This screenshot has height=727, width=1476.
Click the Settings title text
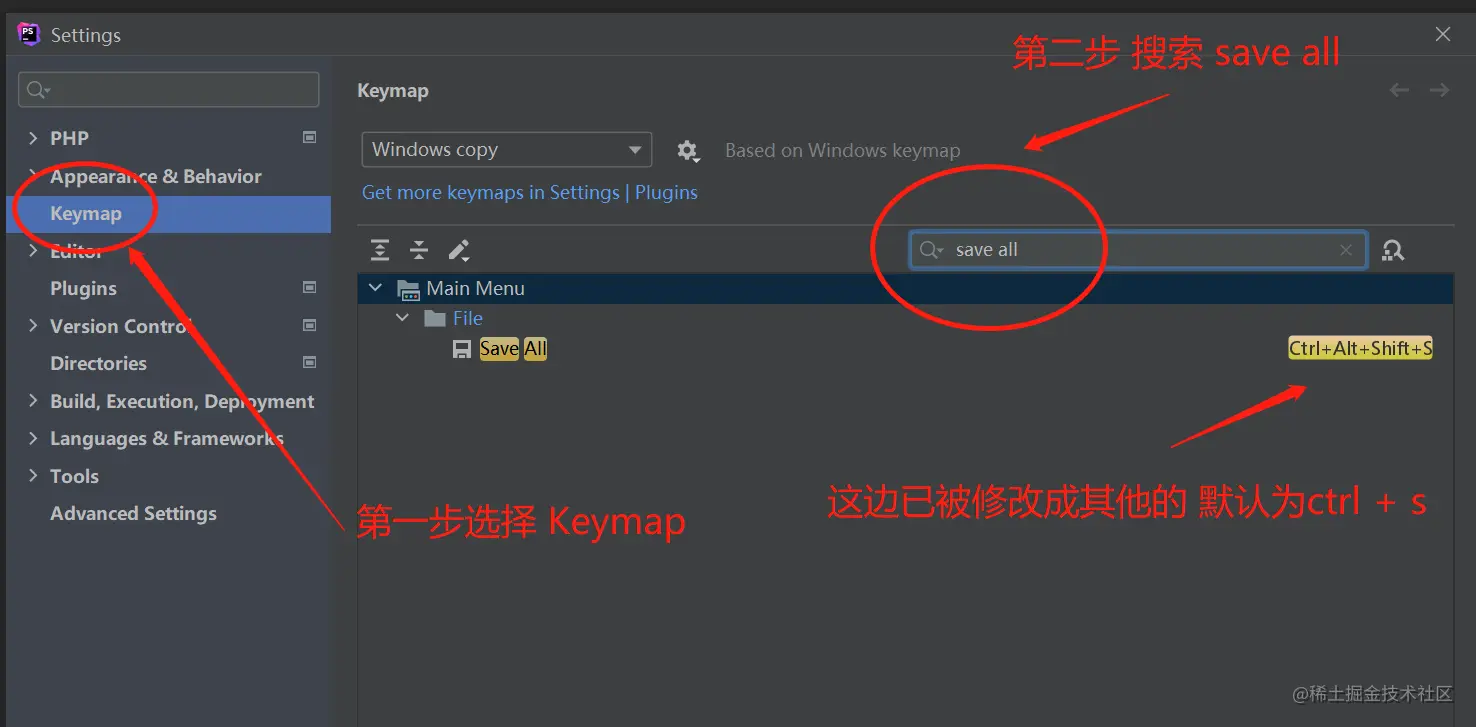coord(86,35)
